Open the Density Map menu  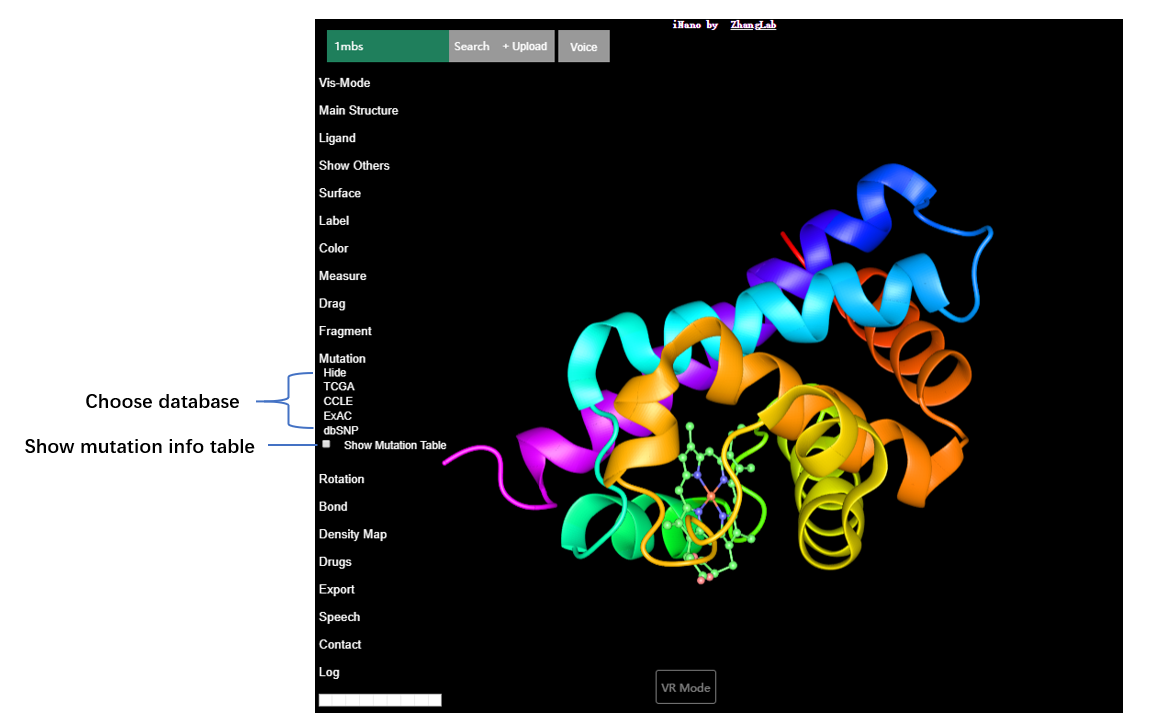tap(352, 534)
